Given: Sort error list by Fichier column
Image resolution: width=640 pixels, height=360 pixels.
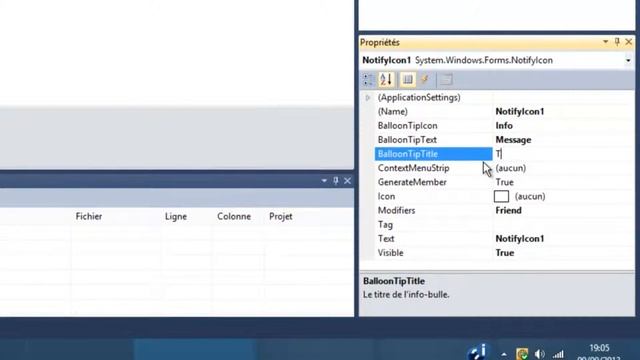Looking at the screenshot, I should 89,216.
